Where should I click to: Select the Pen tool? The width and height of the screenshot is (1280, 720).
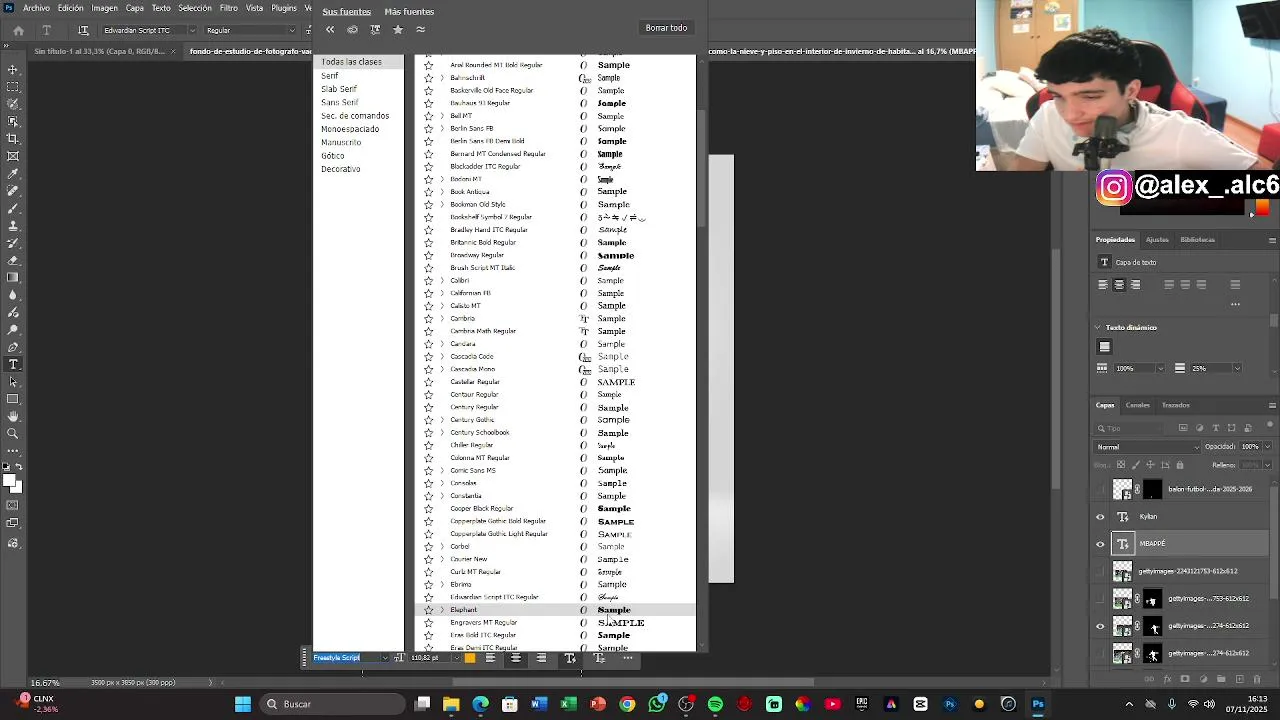(13, 346)
